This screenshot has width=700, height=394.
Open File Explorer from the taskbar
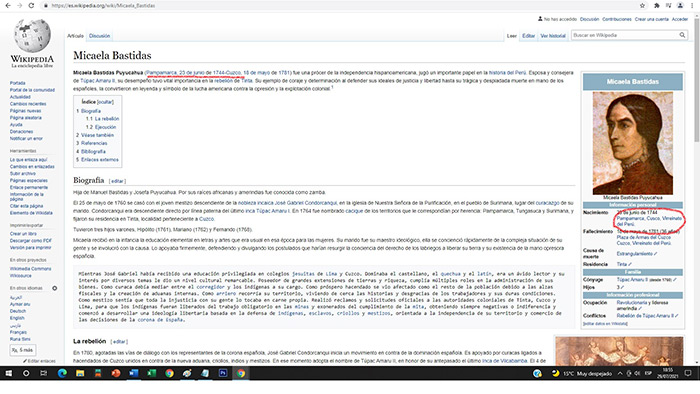(80, 373)
